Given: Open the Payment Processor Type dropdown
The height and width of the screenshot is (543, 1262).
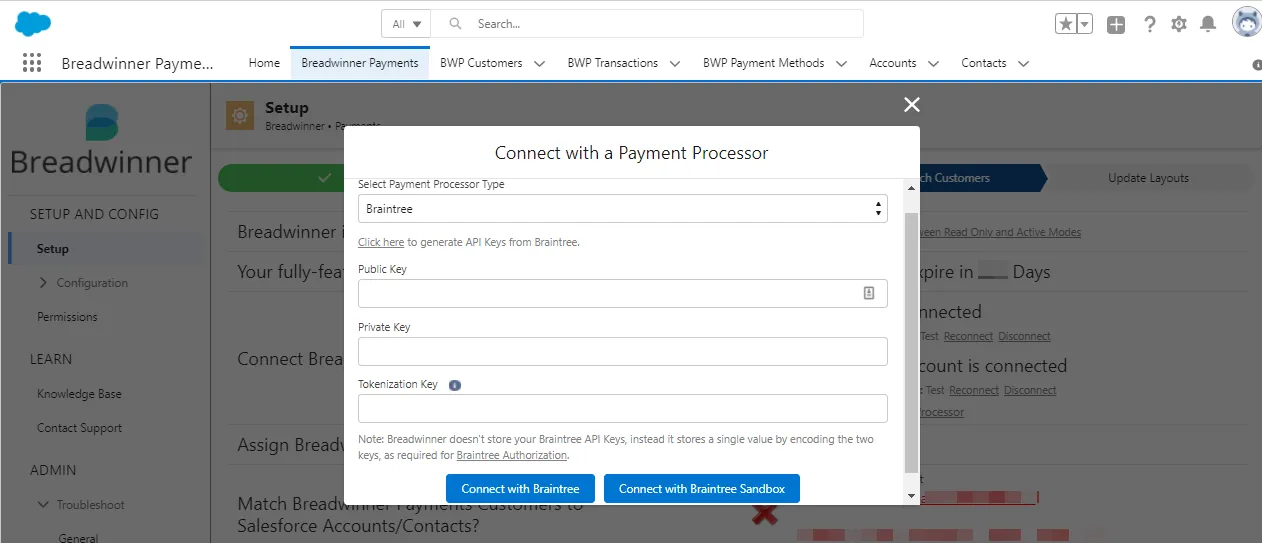Looking at the screenshot, I should pos(622,209).
